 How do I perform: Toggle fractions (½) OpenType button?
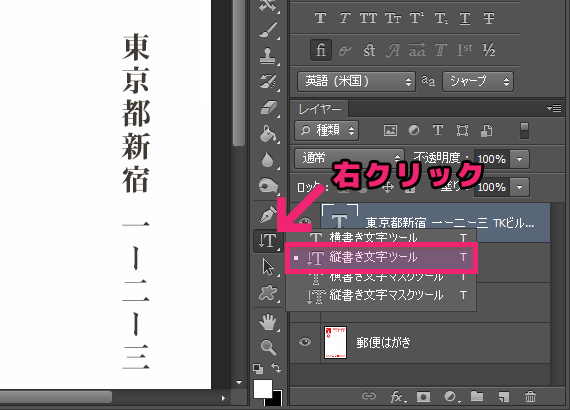click(x=489, y=50)
